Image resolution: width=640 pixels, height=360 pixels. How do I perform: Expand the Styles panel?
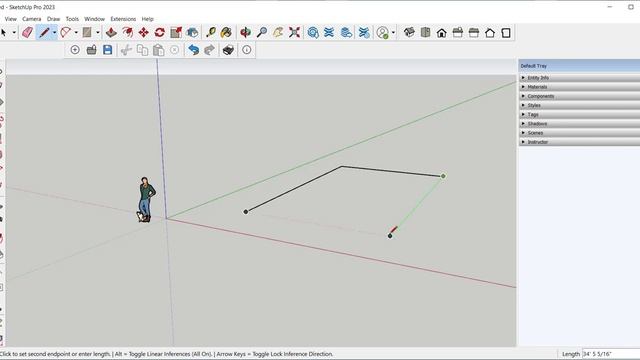tap(580, 105)
